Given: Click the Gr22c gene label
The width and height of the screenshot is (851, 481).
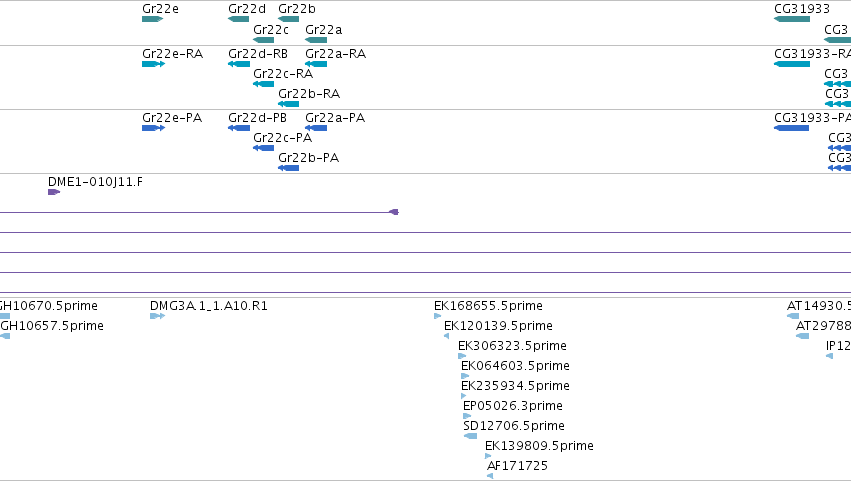Looking at the screenshot, I should tap(271, 29).
